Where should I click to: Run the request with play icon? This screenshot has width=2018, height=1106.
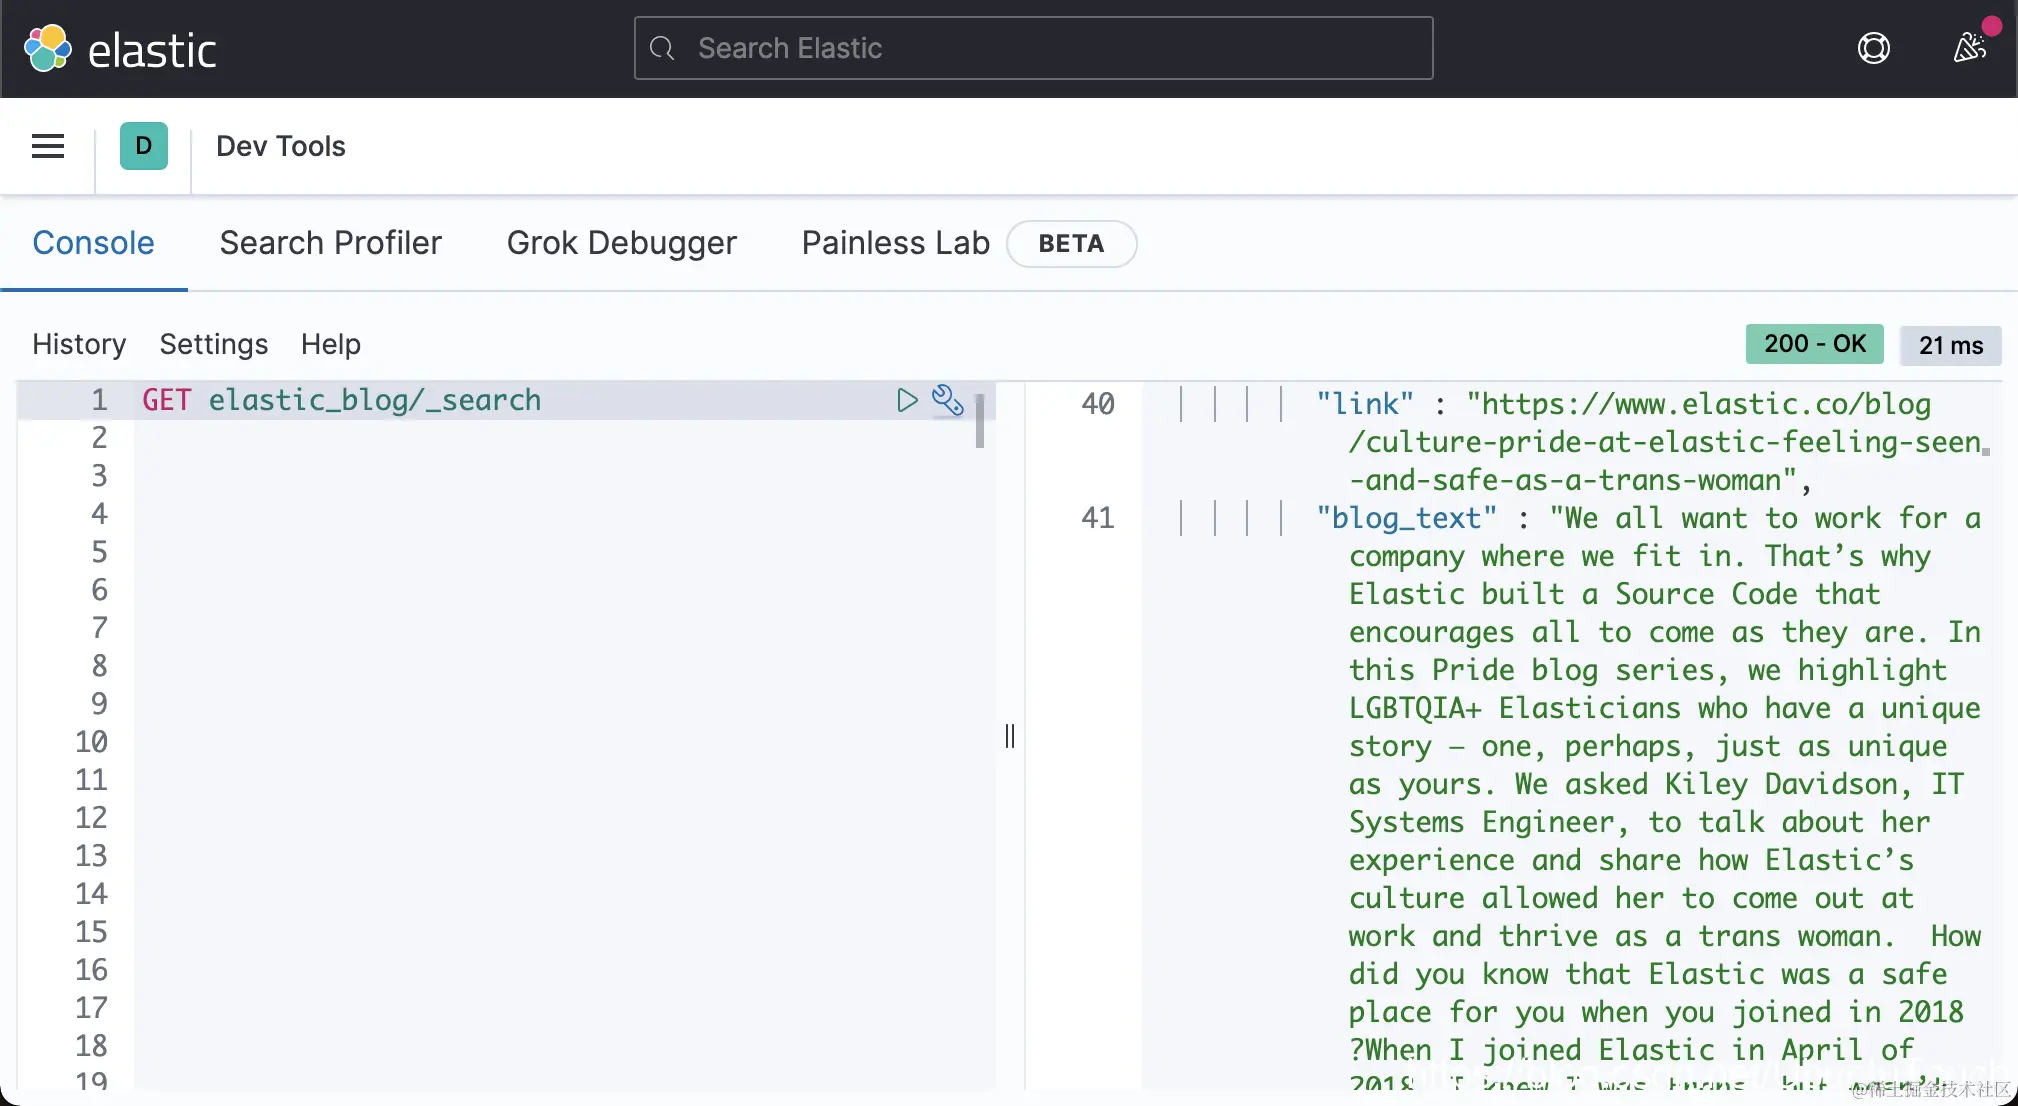(x=906, y=400)
